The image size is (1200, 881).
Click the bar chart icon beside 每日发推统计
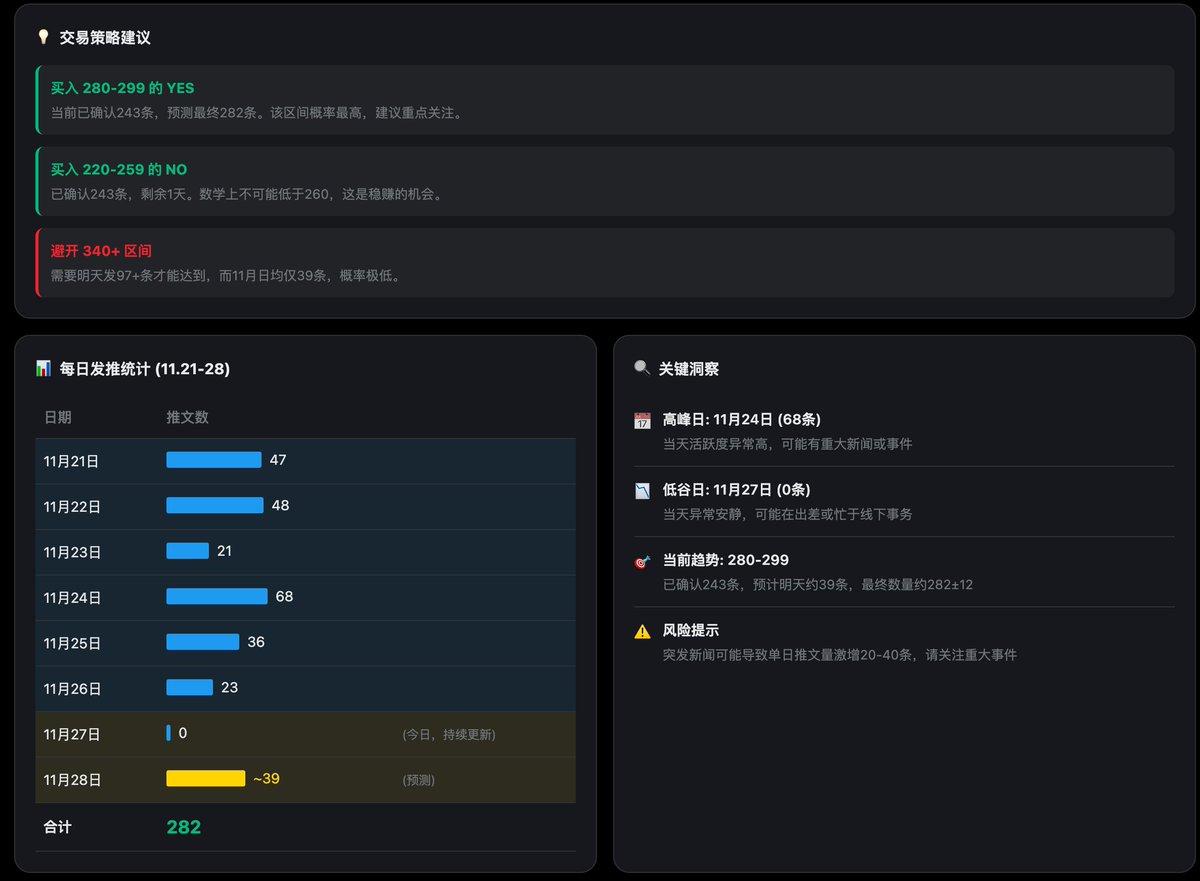point(43,369)
